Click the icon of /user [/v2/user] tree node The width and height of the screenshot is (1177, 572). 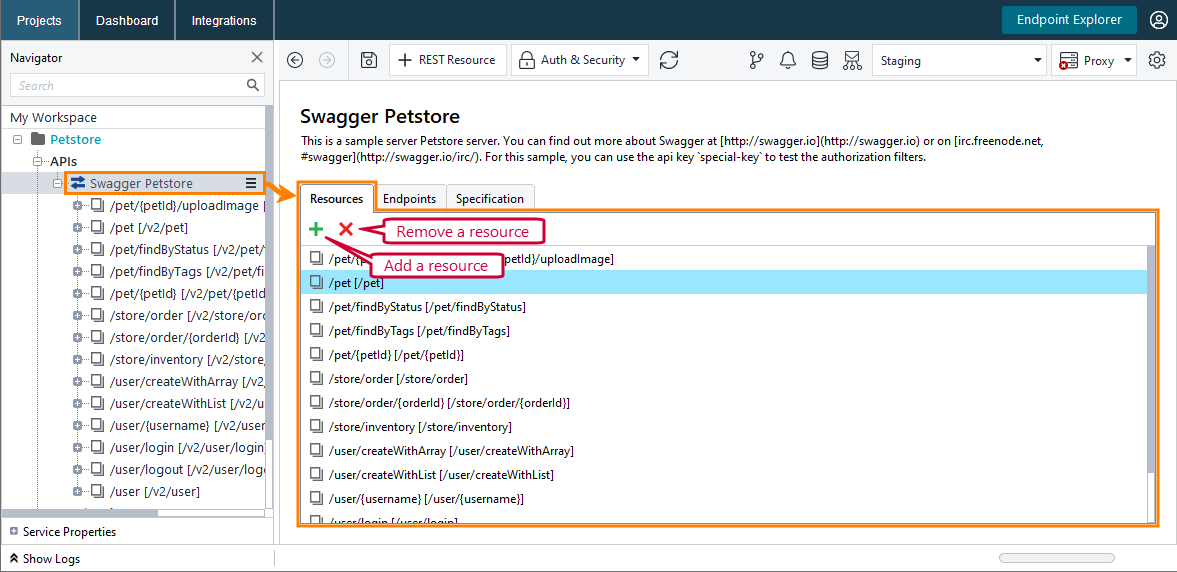click(x=98, y=492)
